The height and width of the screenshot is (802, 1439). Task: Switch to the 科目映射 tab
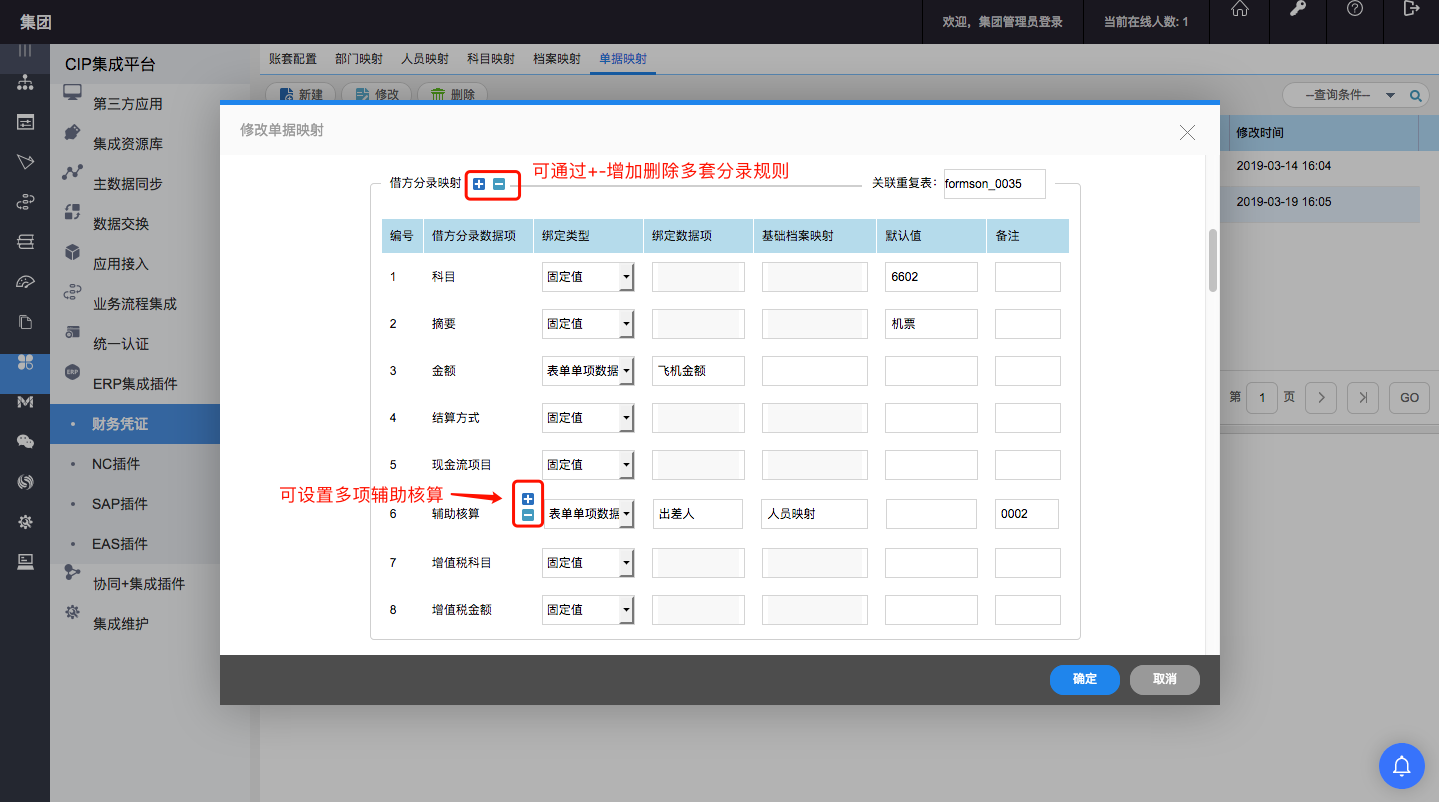[491, 59]
